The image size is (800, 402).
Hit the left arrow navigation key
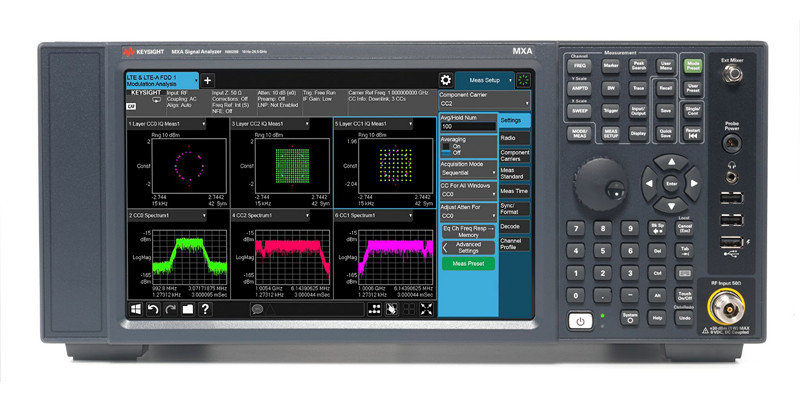pyautogui.click(x=649, y=184)
